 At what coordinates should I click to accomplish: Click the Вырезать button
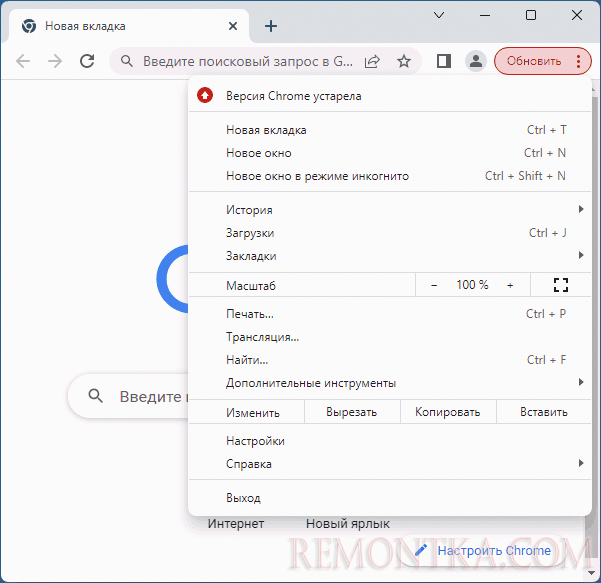pos(352,412)
